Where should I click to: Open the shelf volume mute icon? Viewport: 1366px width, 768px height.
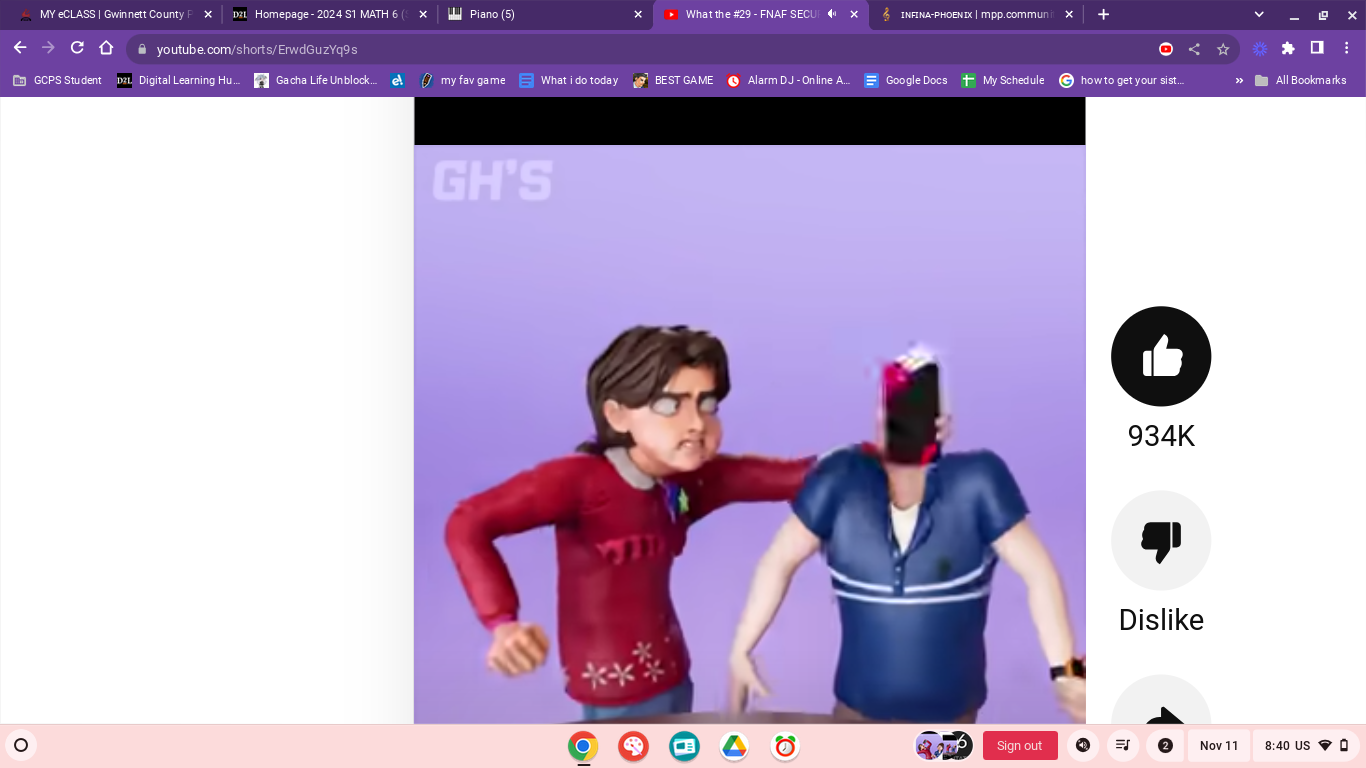1083,745
